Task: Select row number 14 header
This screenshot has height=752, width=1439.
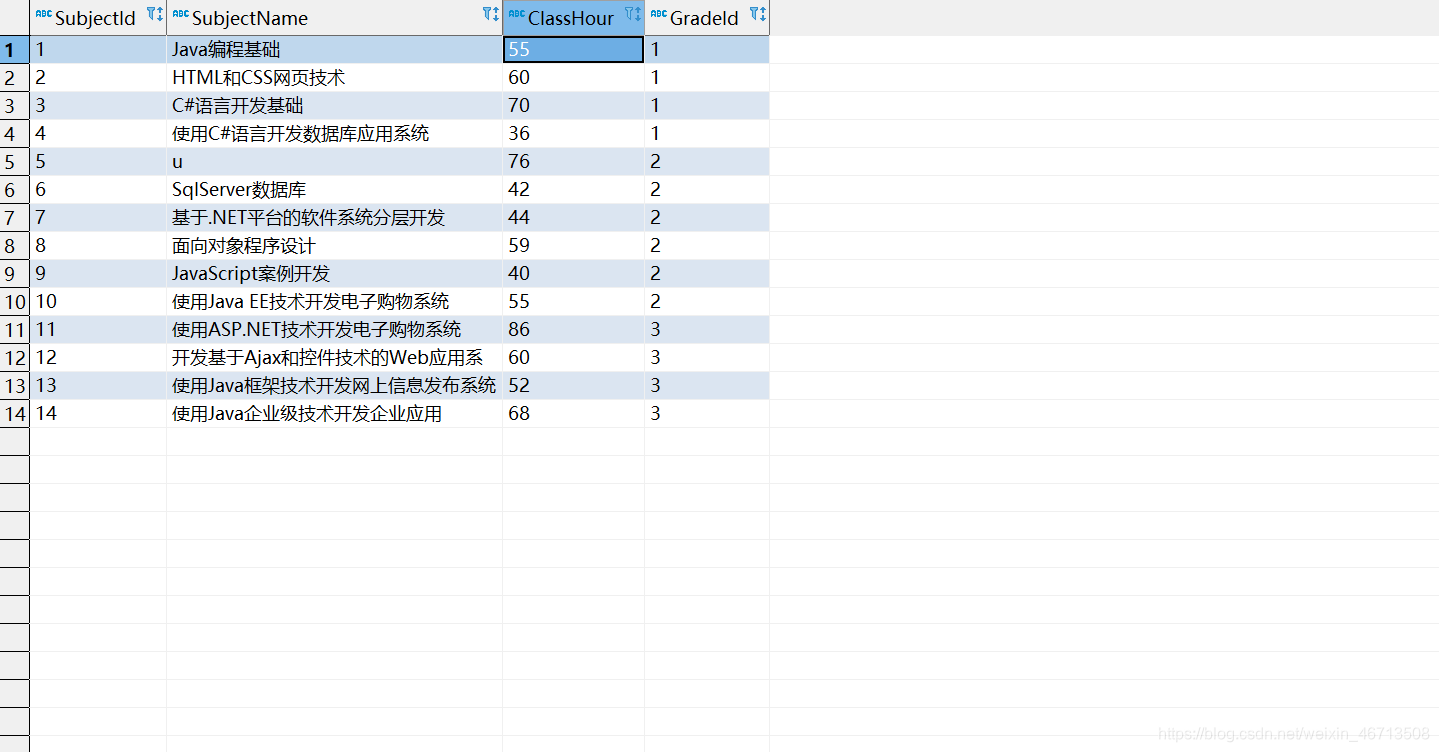Action: [x=14, y=413]
